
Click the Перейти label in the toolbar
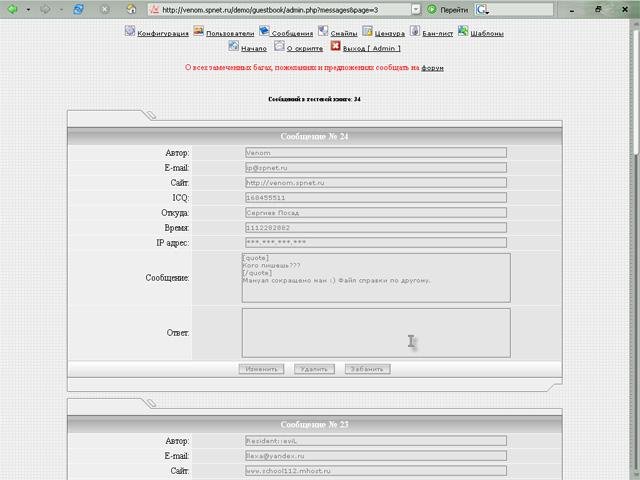pos(454,10)
